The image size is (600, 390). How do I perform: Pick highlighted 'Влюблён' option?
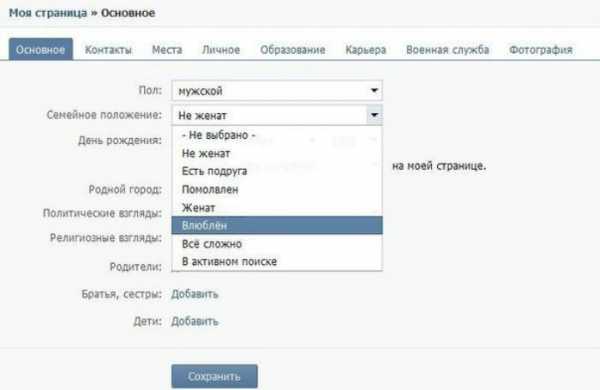[277, 225]
